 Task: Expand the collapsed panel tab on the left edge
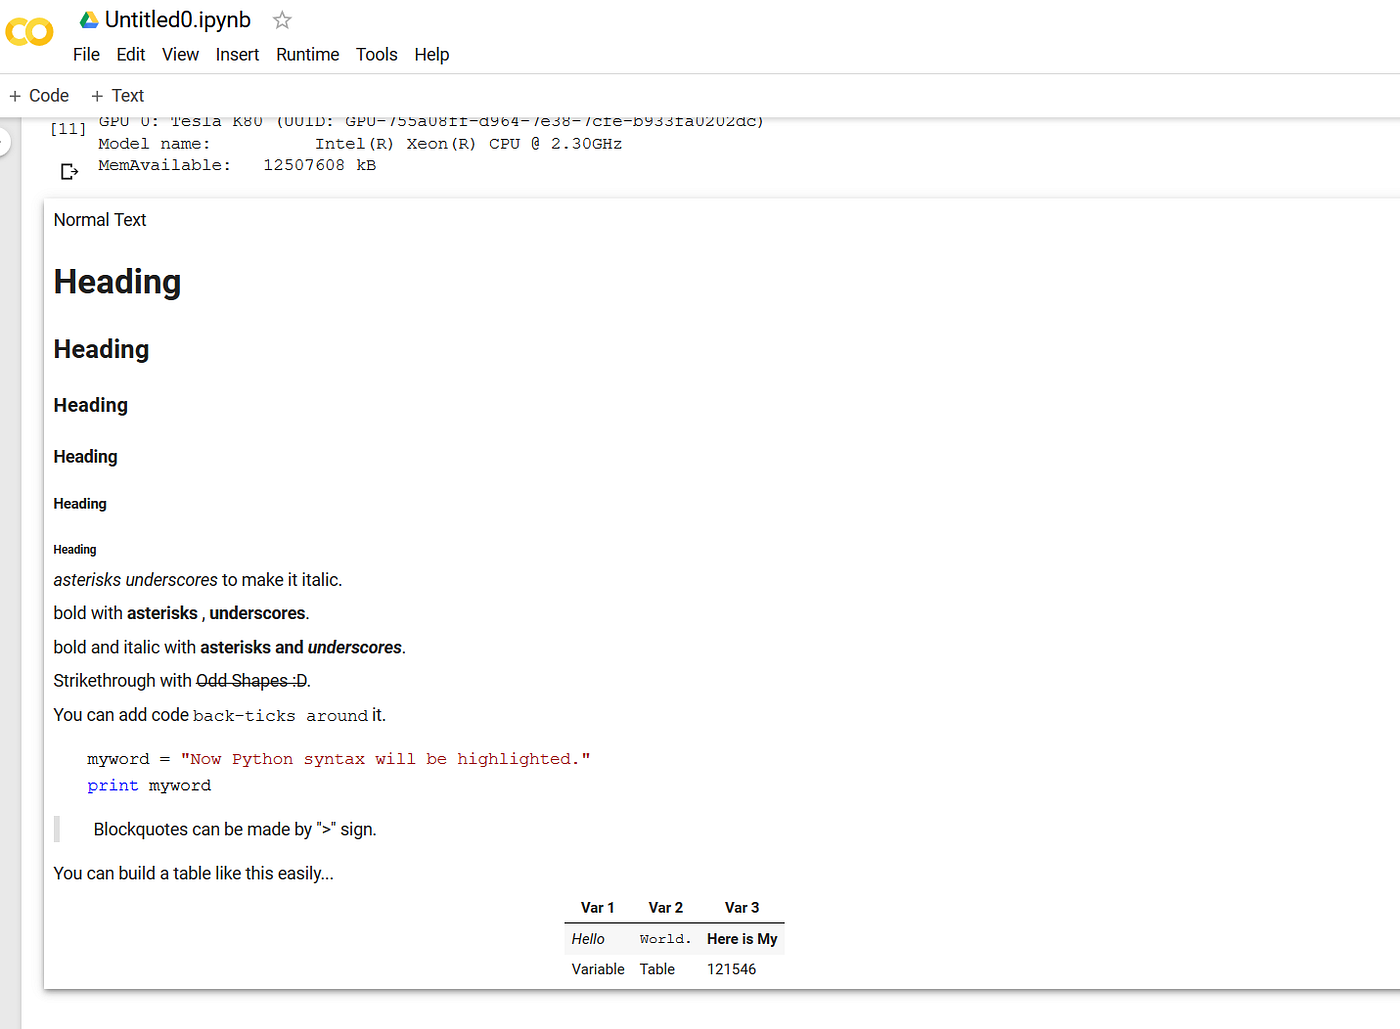click(4, 141)
